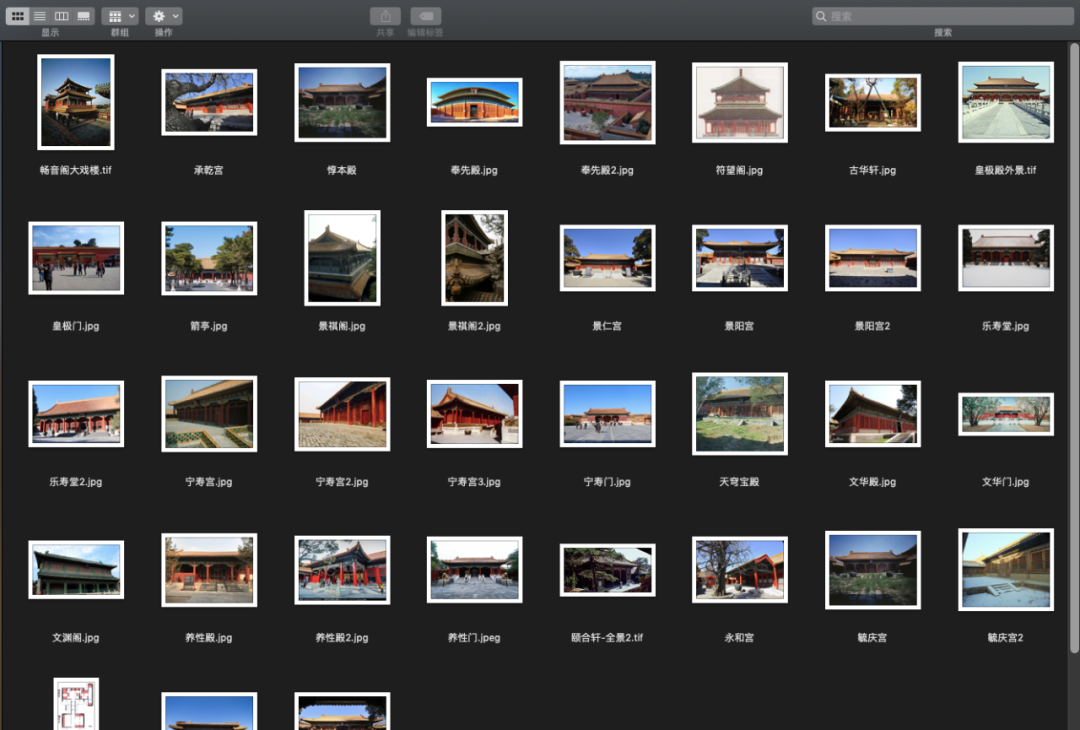
Task: Open the 操作 gear action menu
Action: click(163, 16)
